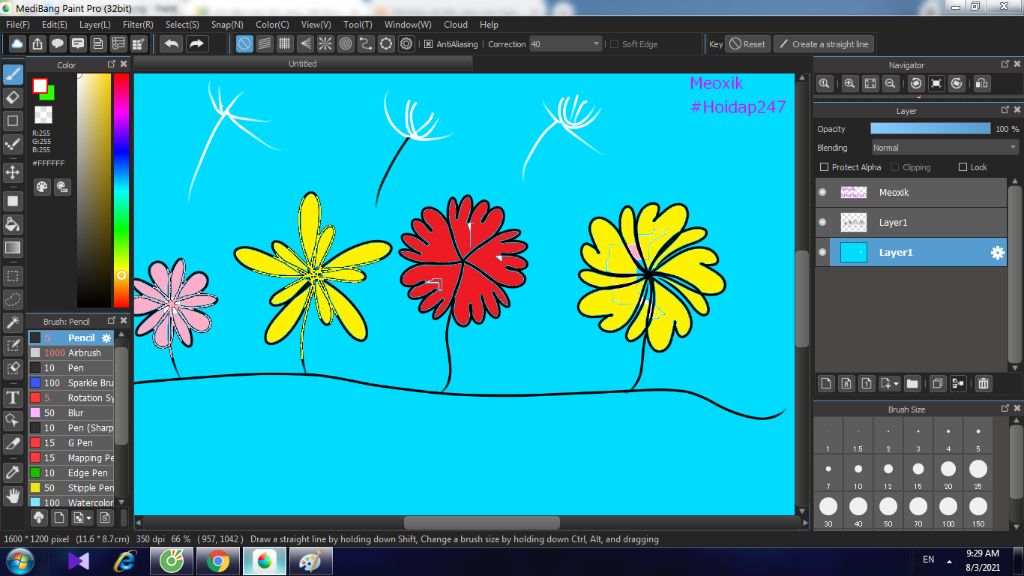Open the Blending mode dropdown

coord(944,148)
